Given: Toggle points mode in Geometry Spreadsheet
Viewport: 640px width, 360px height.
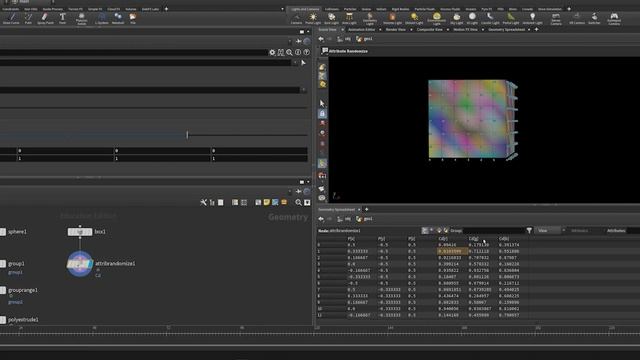Looking at the screenshot, I should (425, 231).
